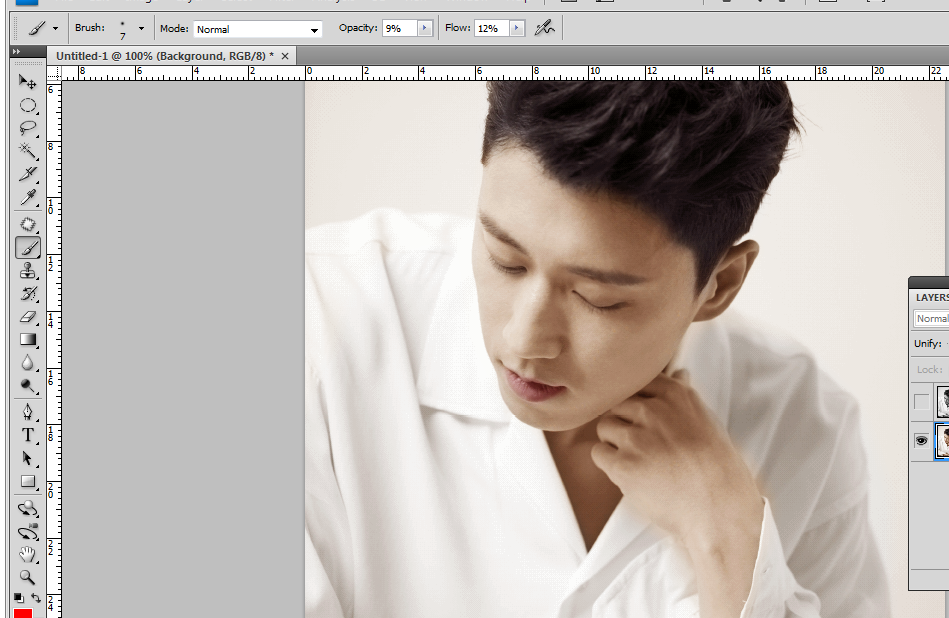Select the Elliptical Marquee tool
This screenshot has width=949, height=618.
coord(27,105)
